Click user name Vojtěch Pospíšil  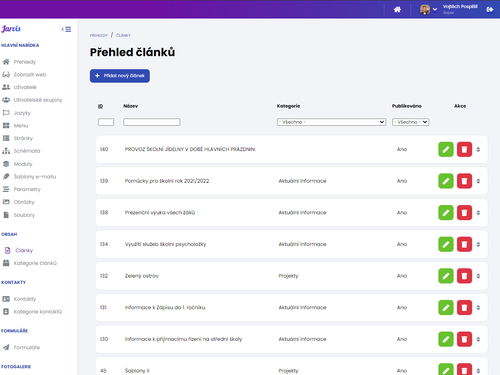460,7
